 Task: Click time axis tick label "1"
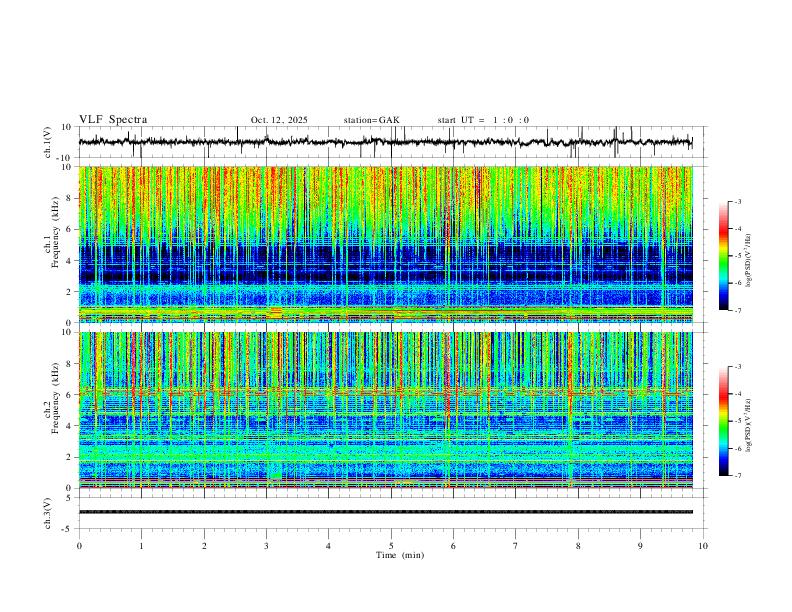[x=141, y=546]
